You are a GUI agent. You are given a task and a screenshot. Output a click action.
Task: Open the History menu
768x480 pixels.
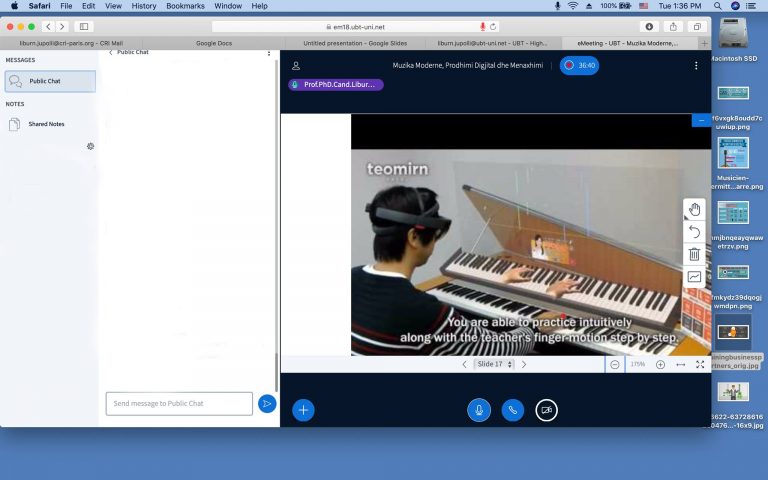tap(144, 6)
